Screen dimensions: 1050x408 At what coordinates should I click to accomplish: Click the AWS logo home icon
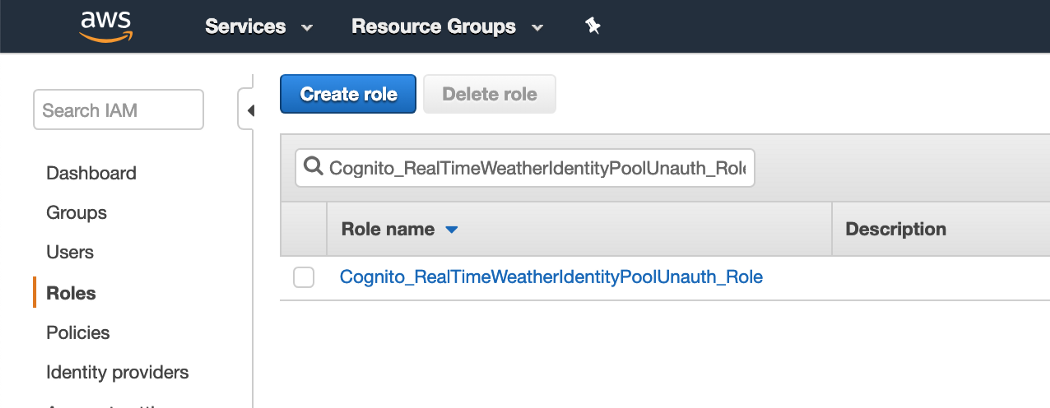click(106, 27)
